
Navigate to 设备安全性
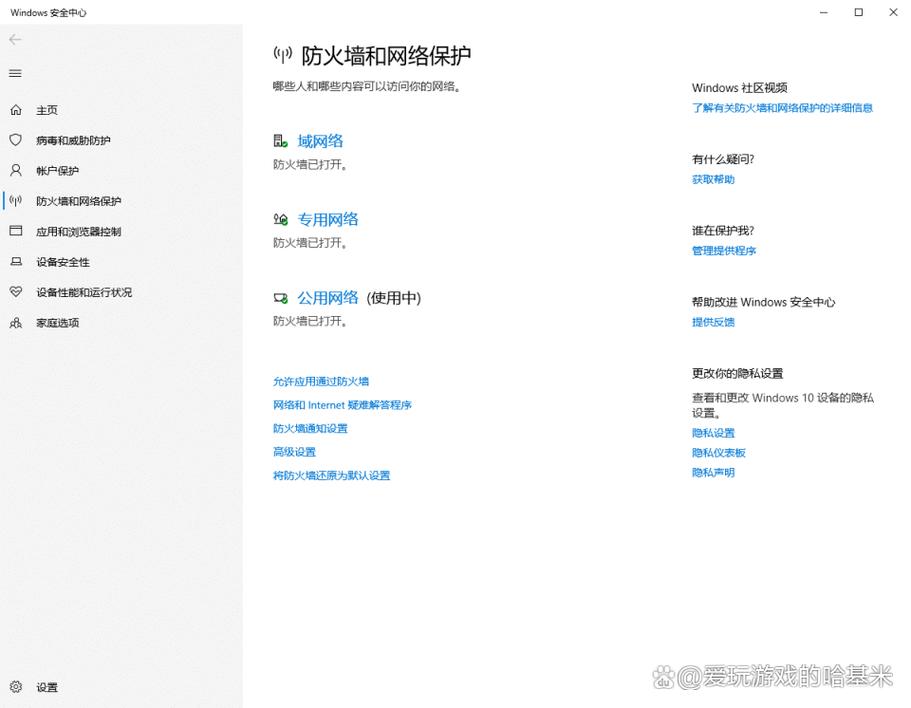click(63, 262)
